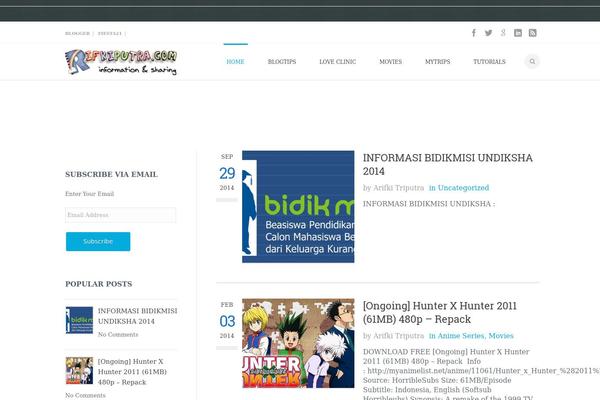Open the LinkedIn social icon

click(518, 33)
